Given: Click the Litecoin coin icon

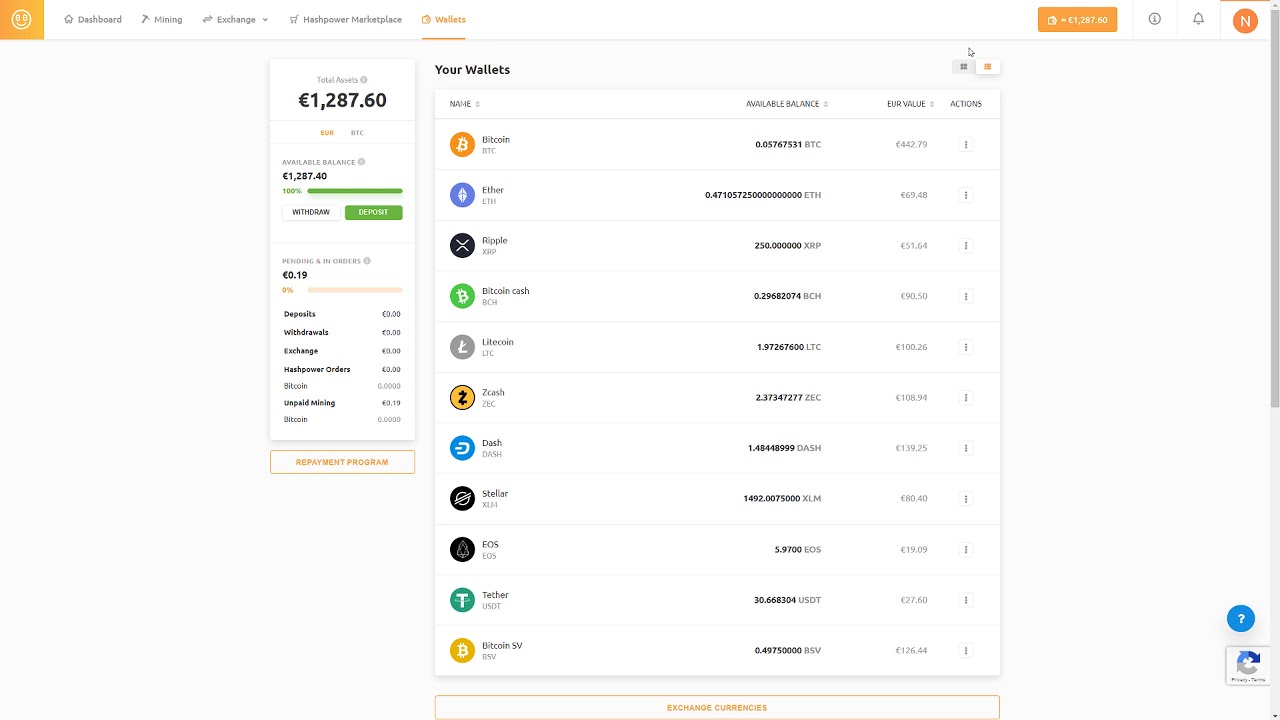Looking at the screenshot, I should click(x=462, y=347).
